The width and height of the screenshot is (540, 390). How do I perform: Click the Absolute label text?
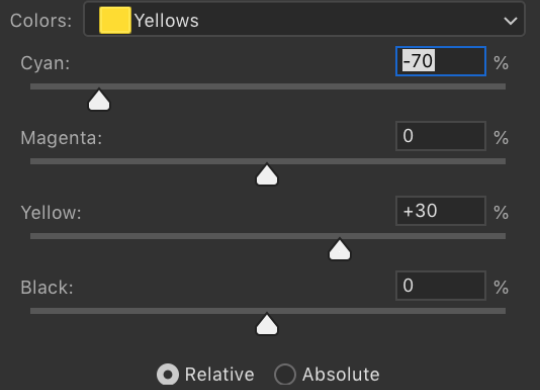click(x=341, y=374)
